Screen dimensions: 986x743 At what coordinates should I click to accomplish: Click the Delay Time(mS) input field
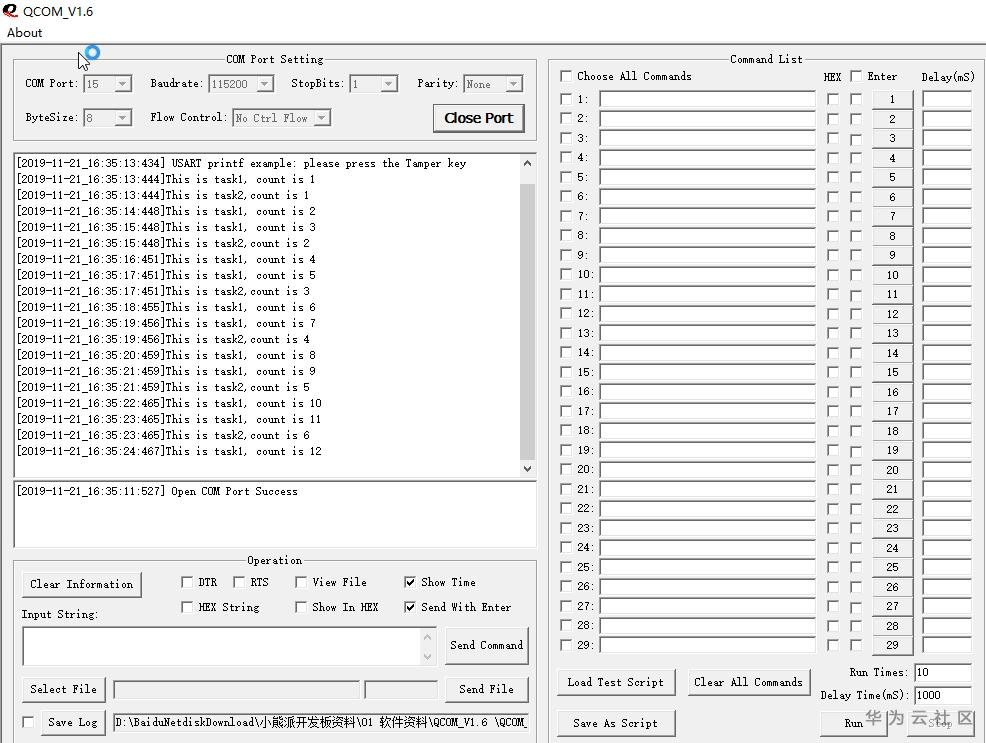coord(943,695)
